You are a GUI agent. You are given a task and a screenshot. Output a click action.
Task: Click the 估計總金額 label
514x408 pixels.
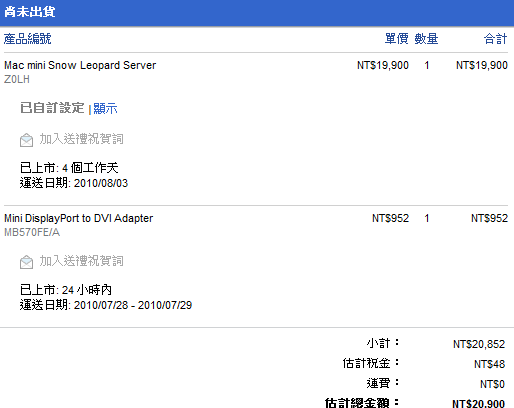(362, 403)
